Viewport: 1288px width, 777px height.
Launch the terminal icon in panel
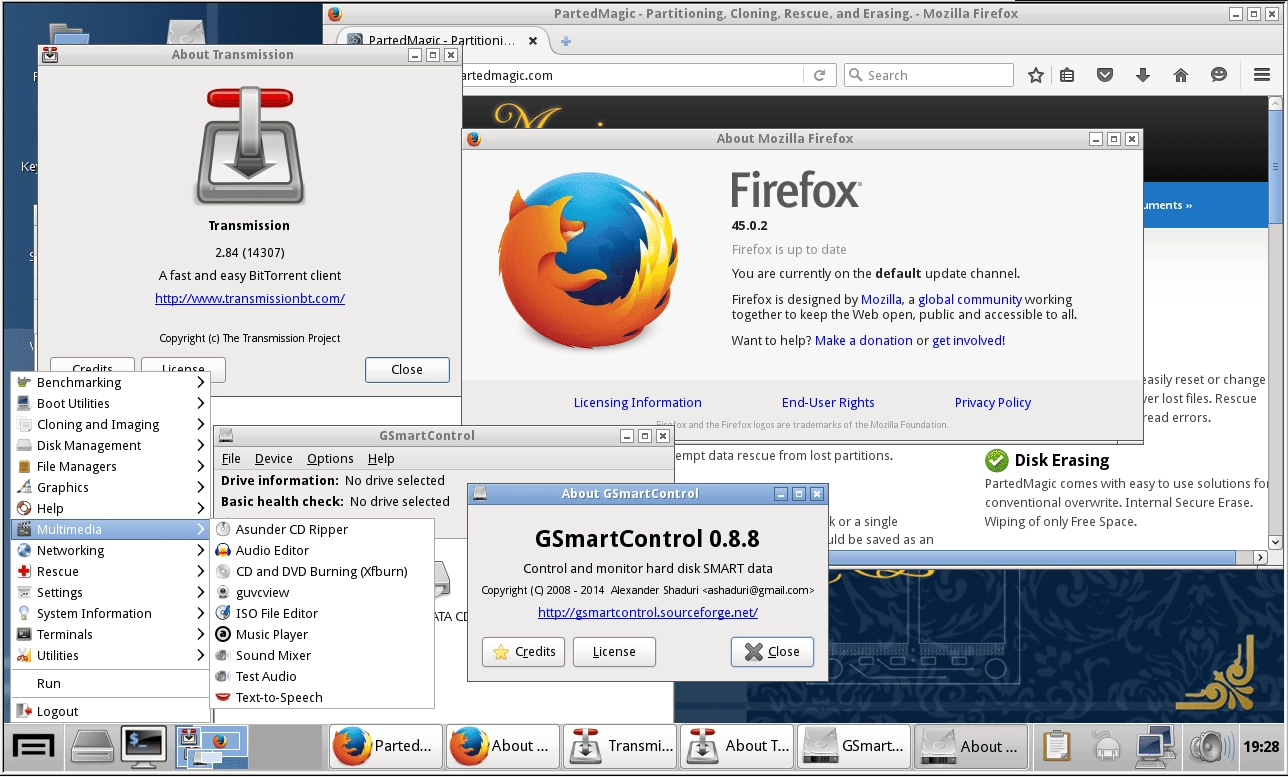[x=143, y=746]
